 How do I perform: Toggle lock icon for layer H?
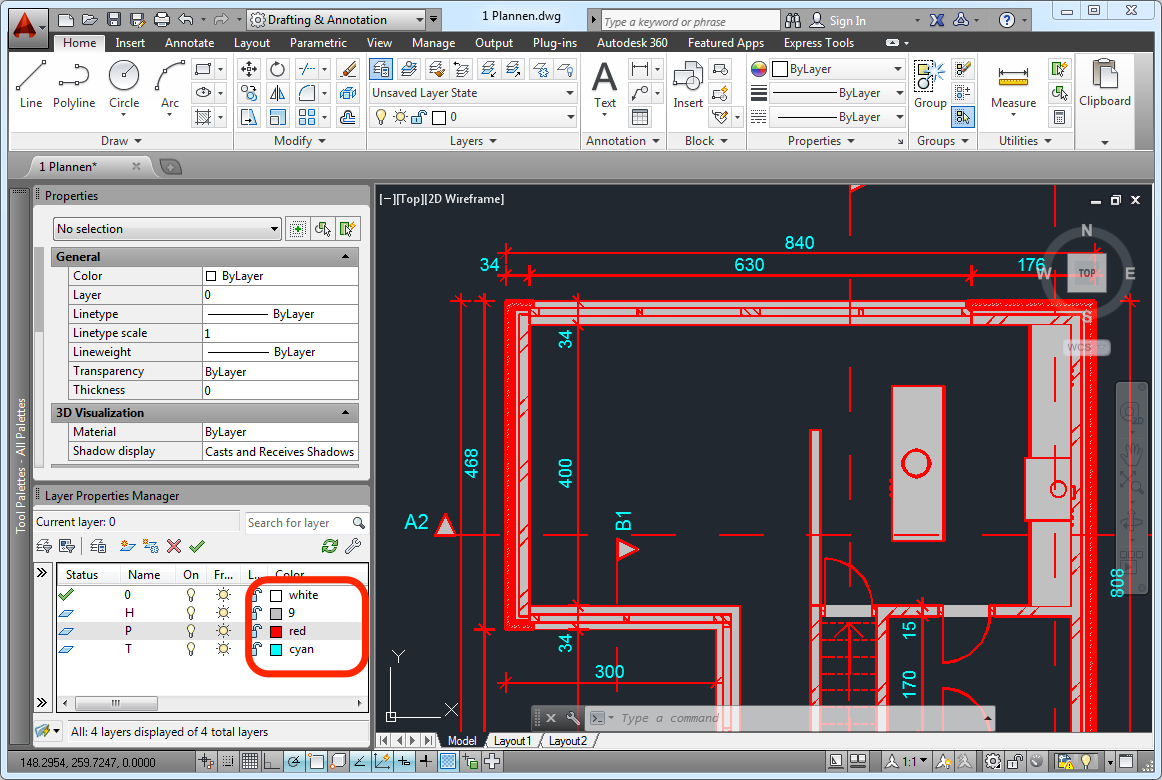click(256, 613)
